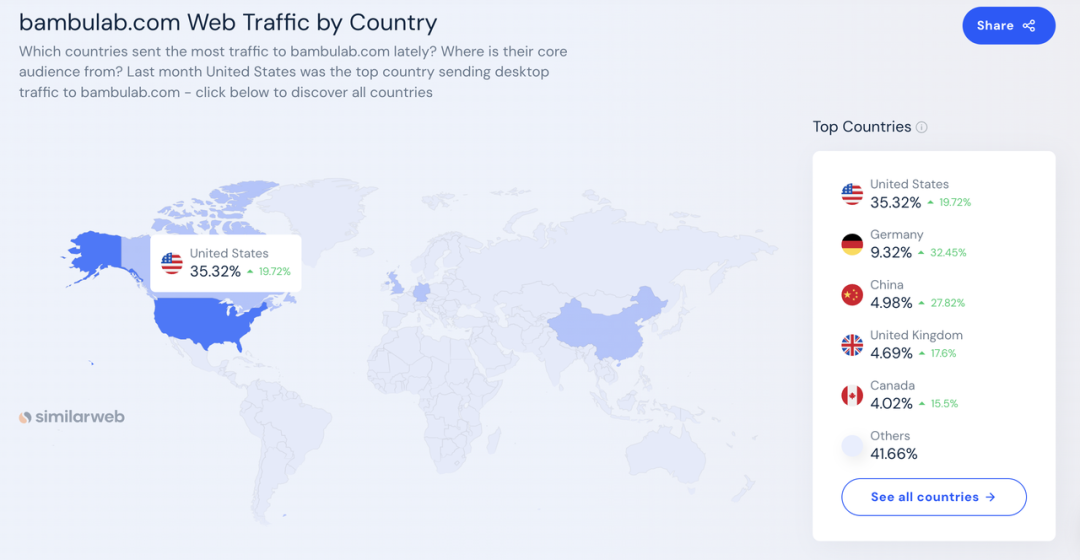
Task: Click the Germany 9.32% value
Action: coord(891,253)
